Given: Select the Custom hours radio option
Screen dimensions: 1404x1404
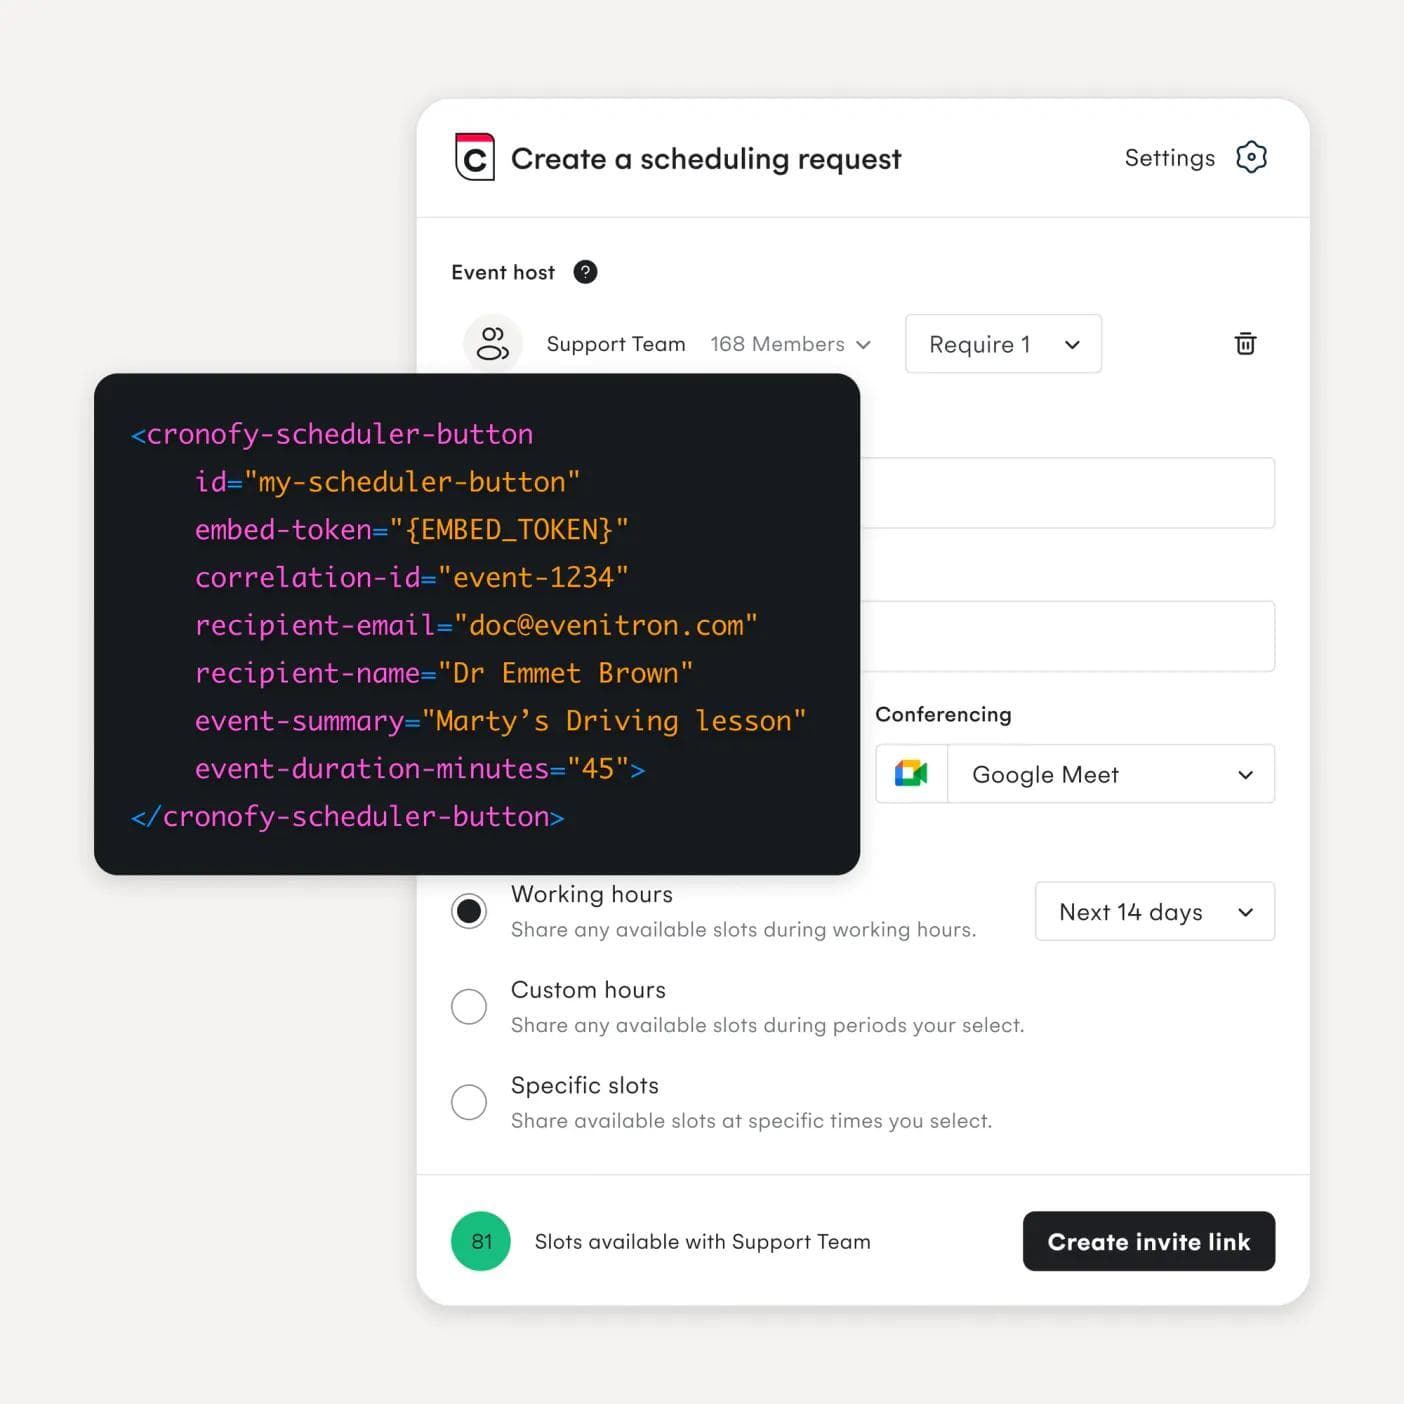Looking at the screenshot, I should pyautogui.click(x=469, y=1006).
